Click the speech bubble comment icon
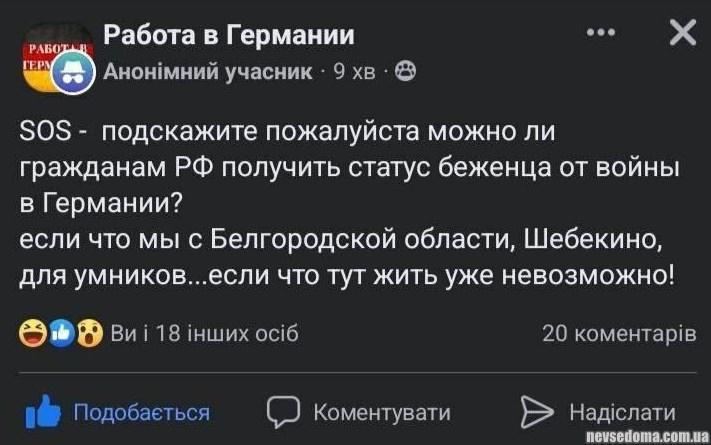This screenshot has height=445, width=711. click(x=285, y=411)
